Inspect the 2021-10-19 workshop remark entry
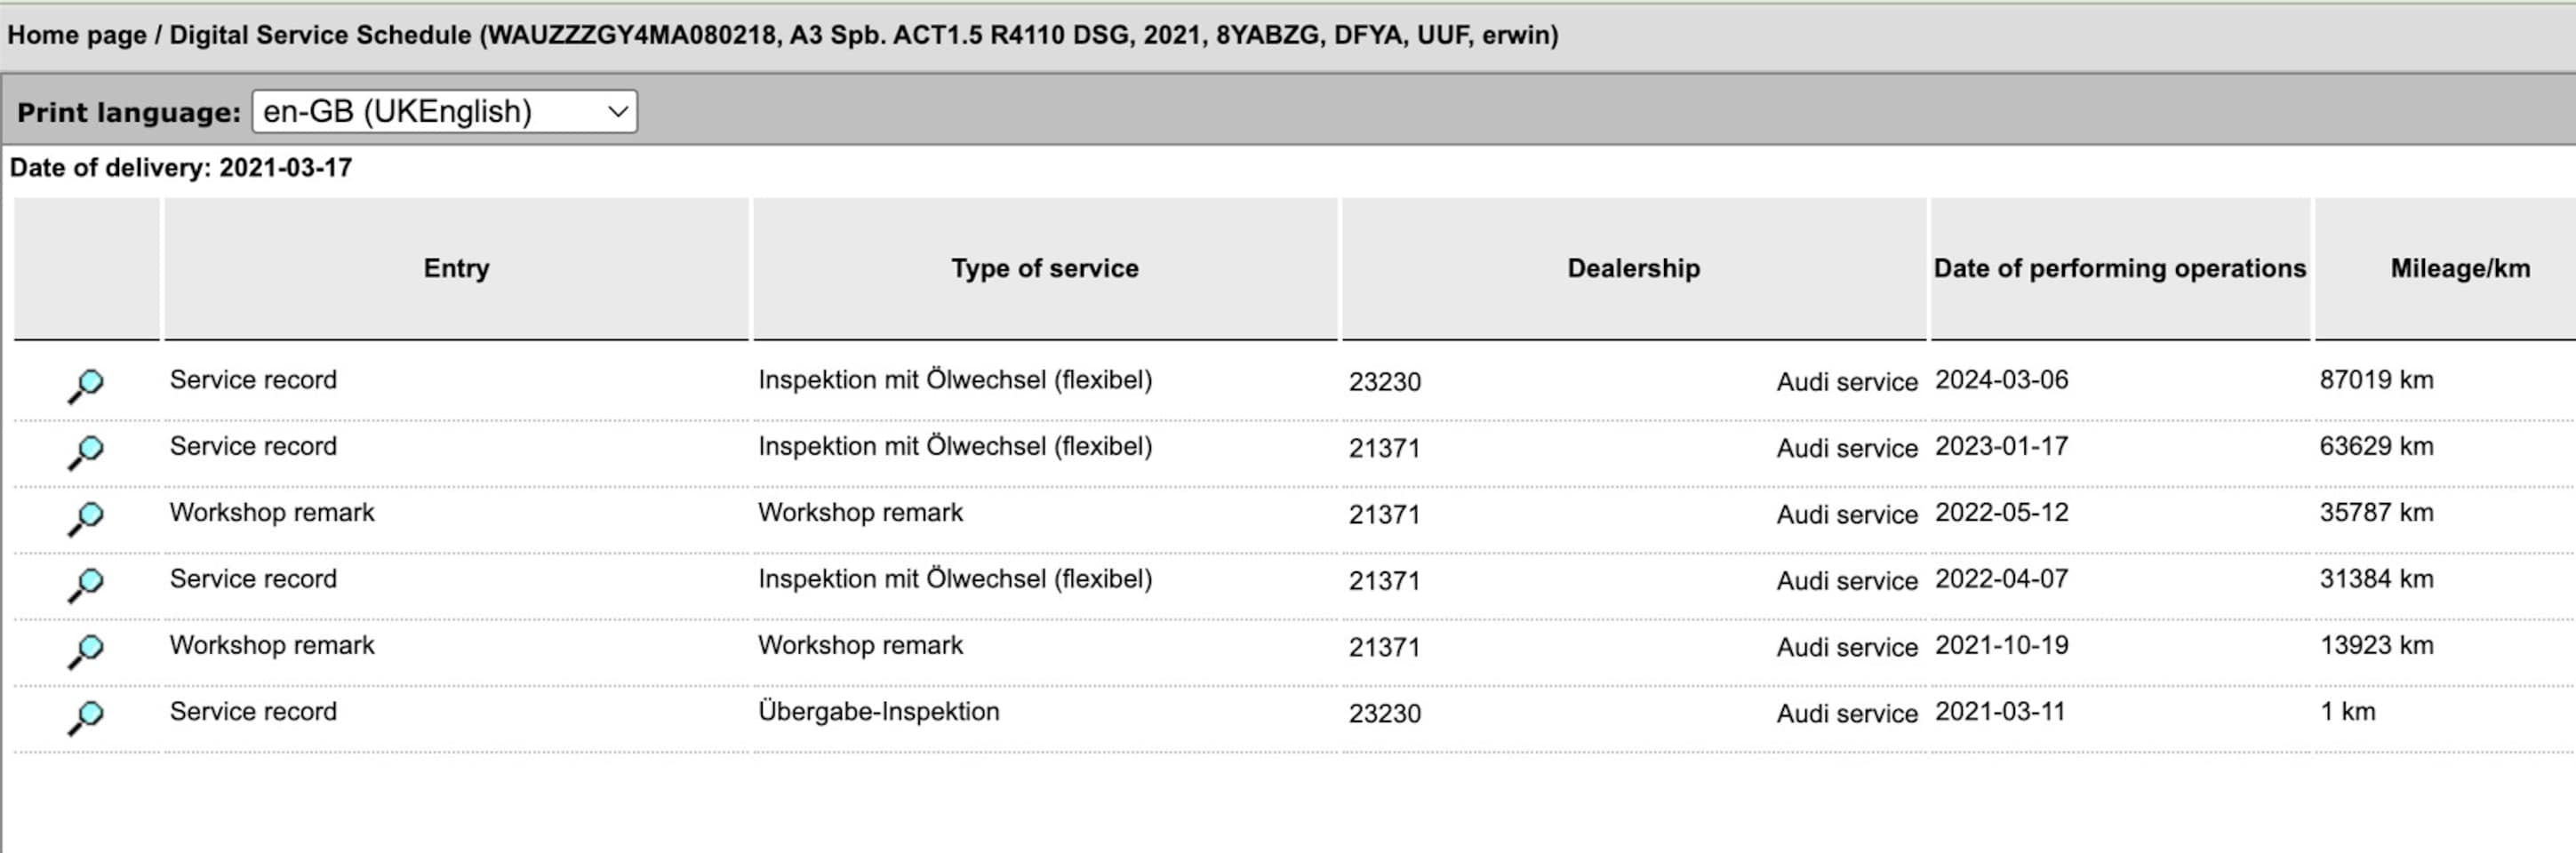2576x853 pixels. (x=86, y=650)
